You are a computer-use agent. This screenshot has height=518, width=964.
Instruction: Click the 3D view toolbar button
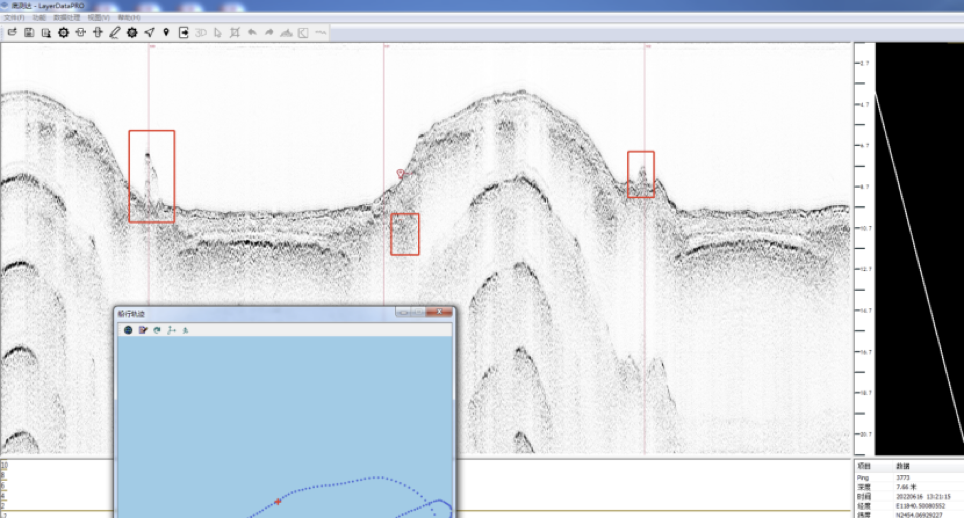[201, 32]
